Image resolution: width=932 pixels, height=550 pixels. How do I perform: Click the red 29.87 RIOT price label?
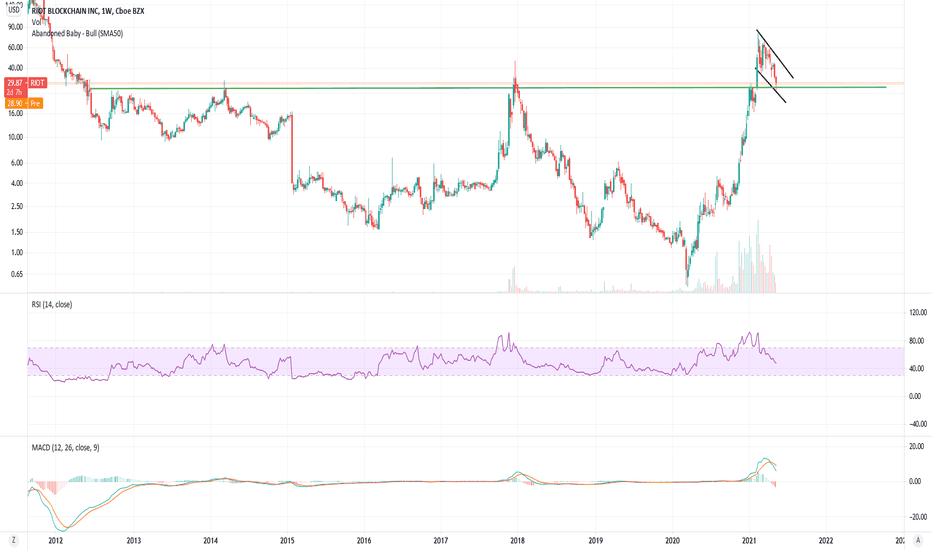(26, 83)
